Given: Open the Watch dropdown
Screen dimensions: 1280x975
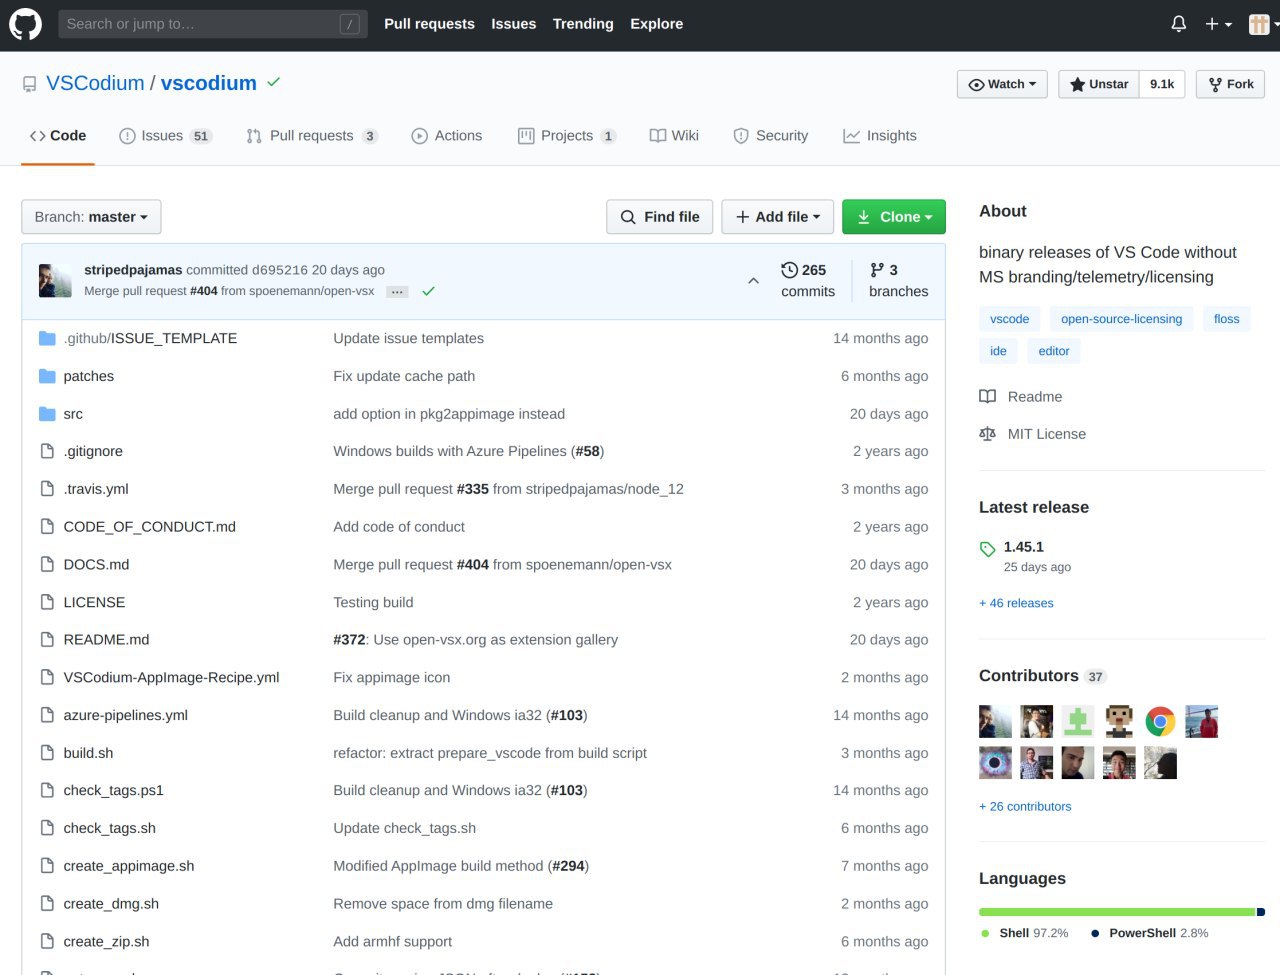Looking at the screenshot, I should (x=1002, y=84).
